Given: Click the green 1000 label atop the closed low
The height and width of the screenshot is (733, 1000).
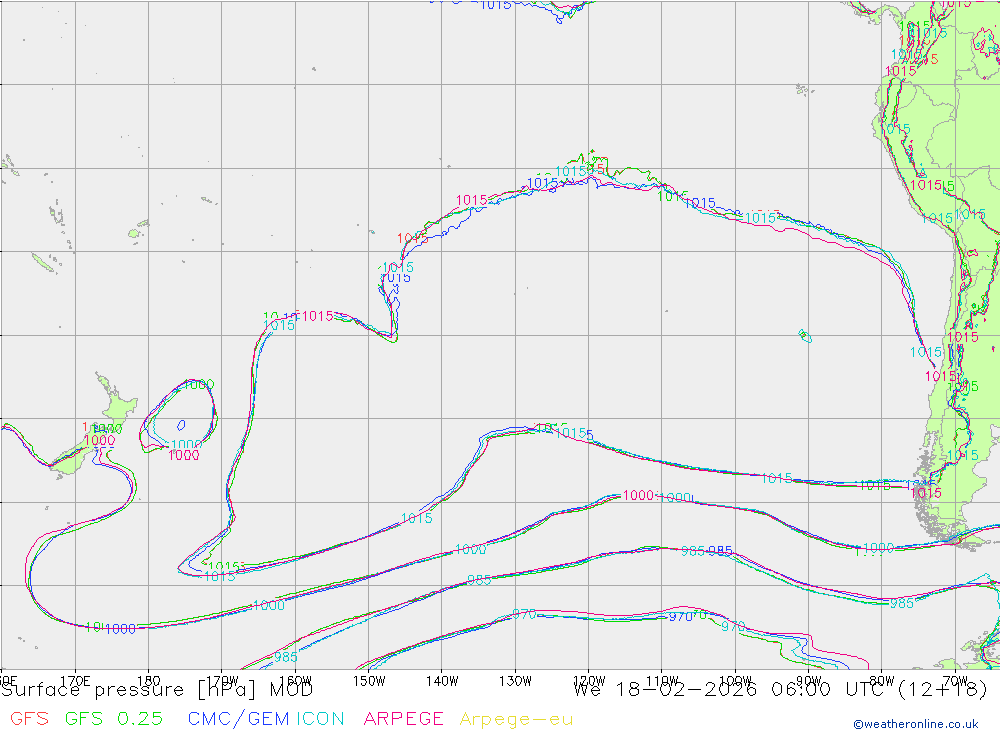Looking at the screenshot, I should click(x=198, y=384).
